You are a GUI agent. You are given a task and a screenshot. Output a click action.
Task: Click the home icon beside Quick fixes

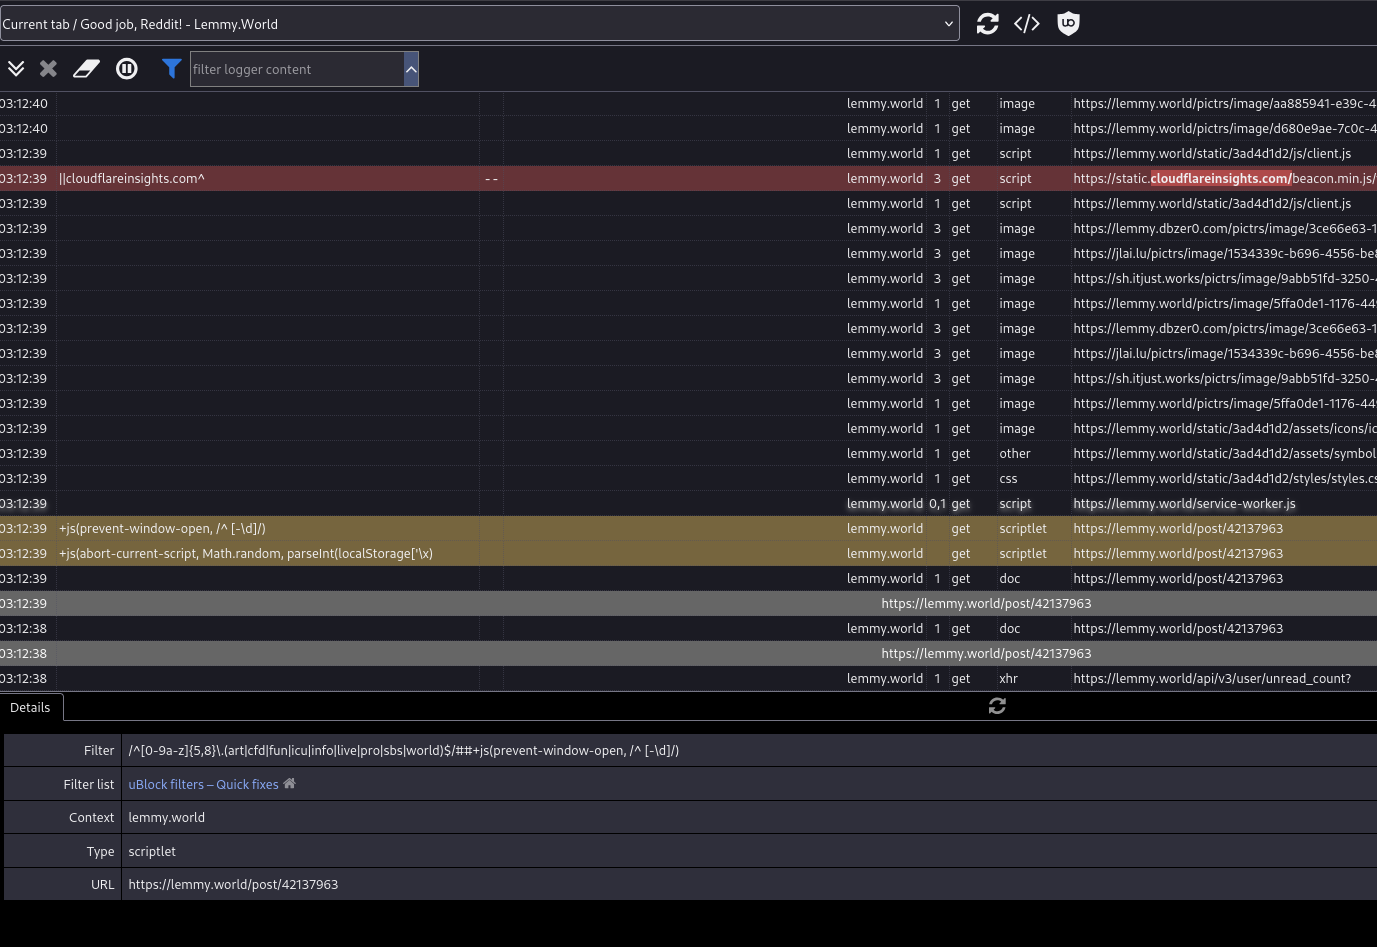[x=290, y=784]
